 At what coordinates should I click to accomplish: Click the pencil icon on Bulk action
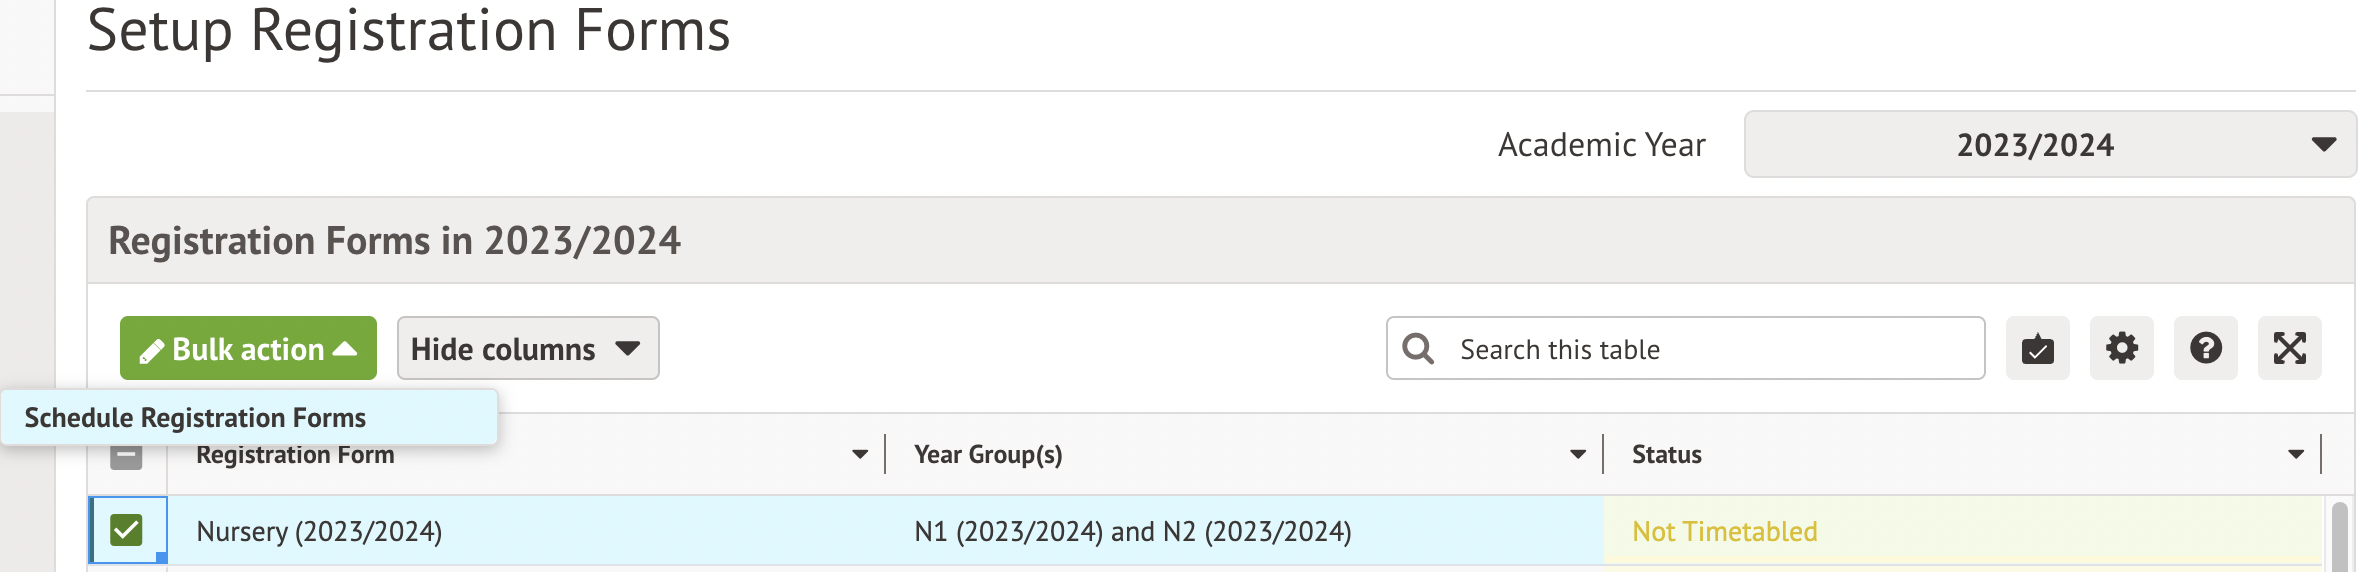point(151,351)
